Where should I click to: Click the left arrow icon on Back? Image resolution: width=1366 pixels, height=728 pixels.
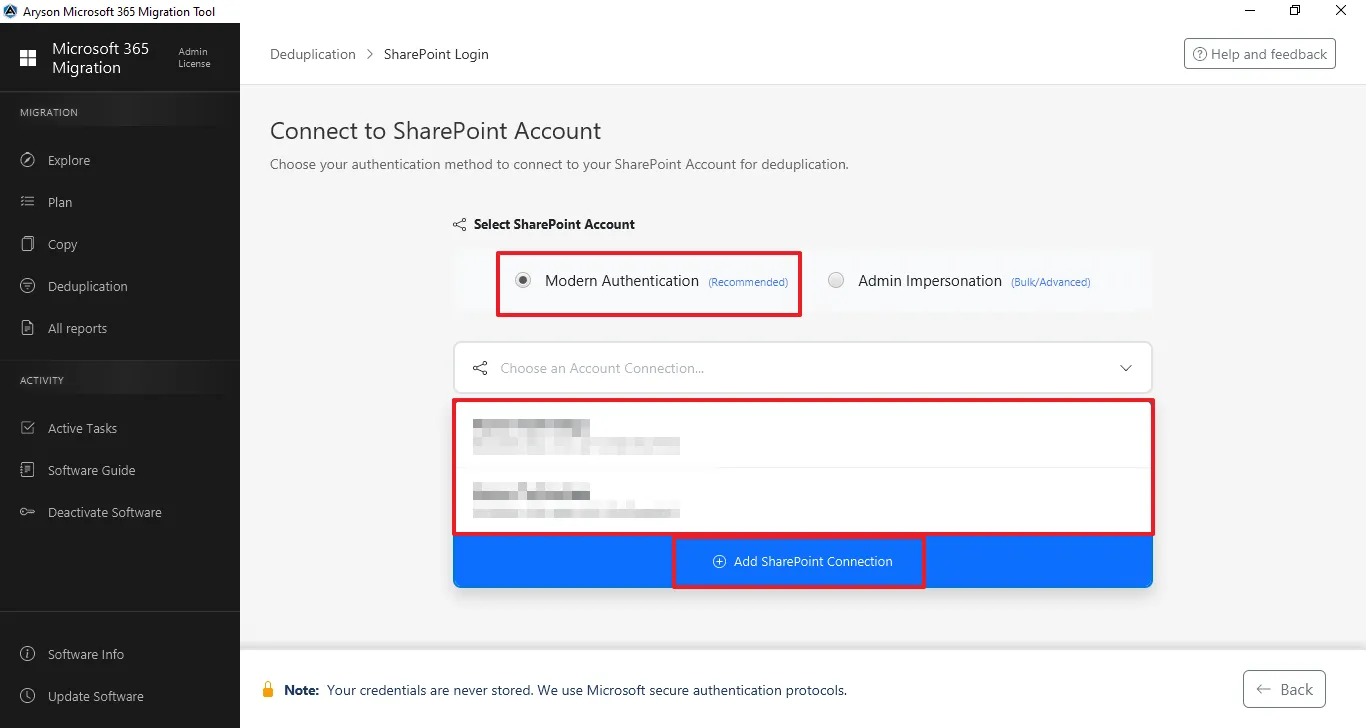[1264, 689]
